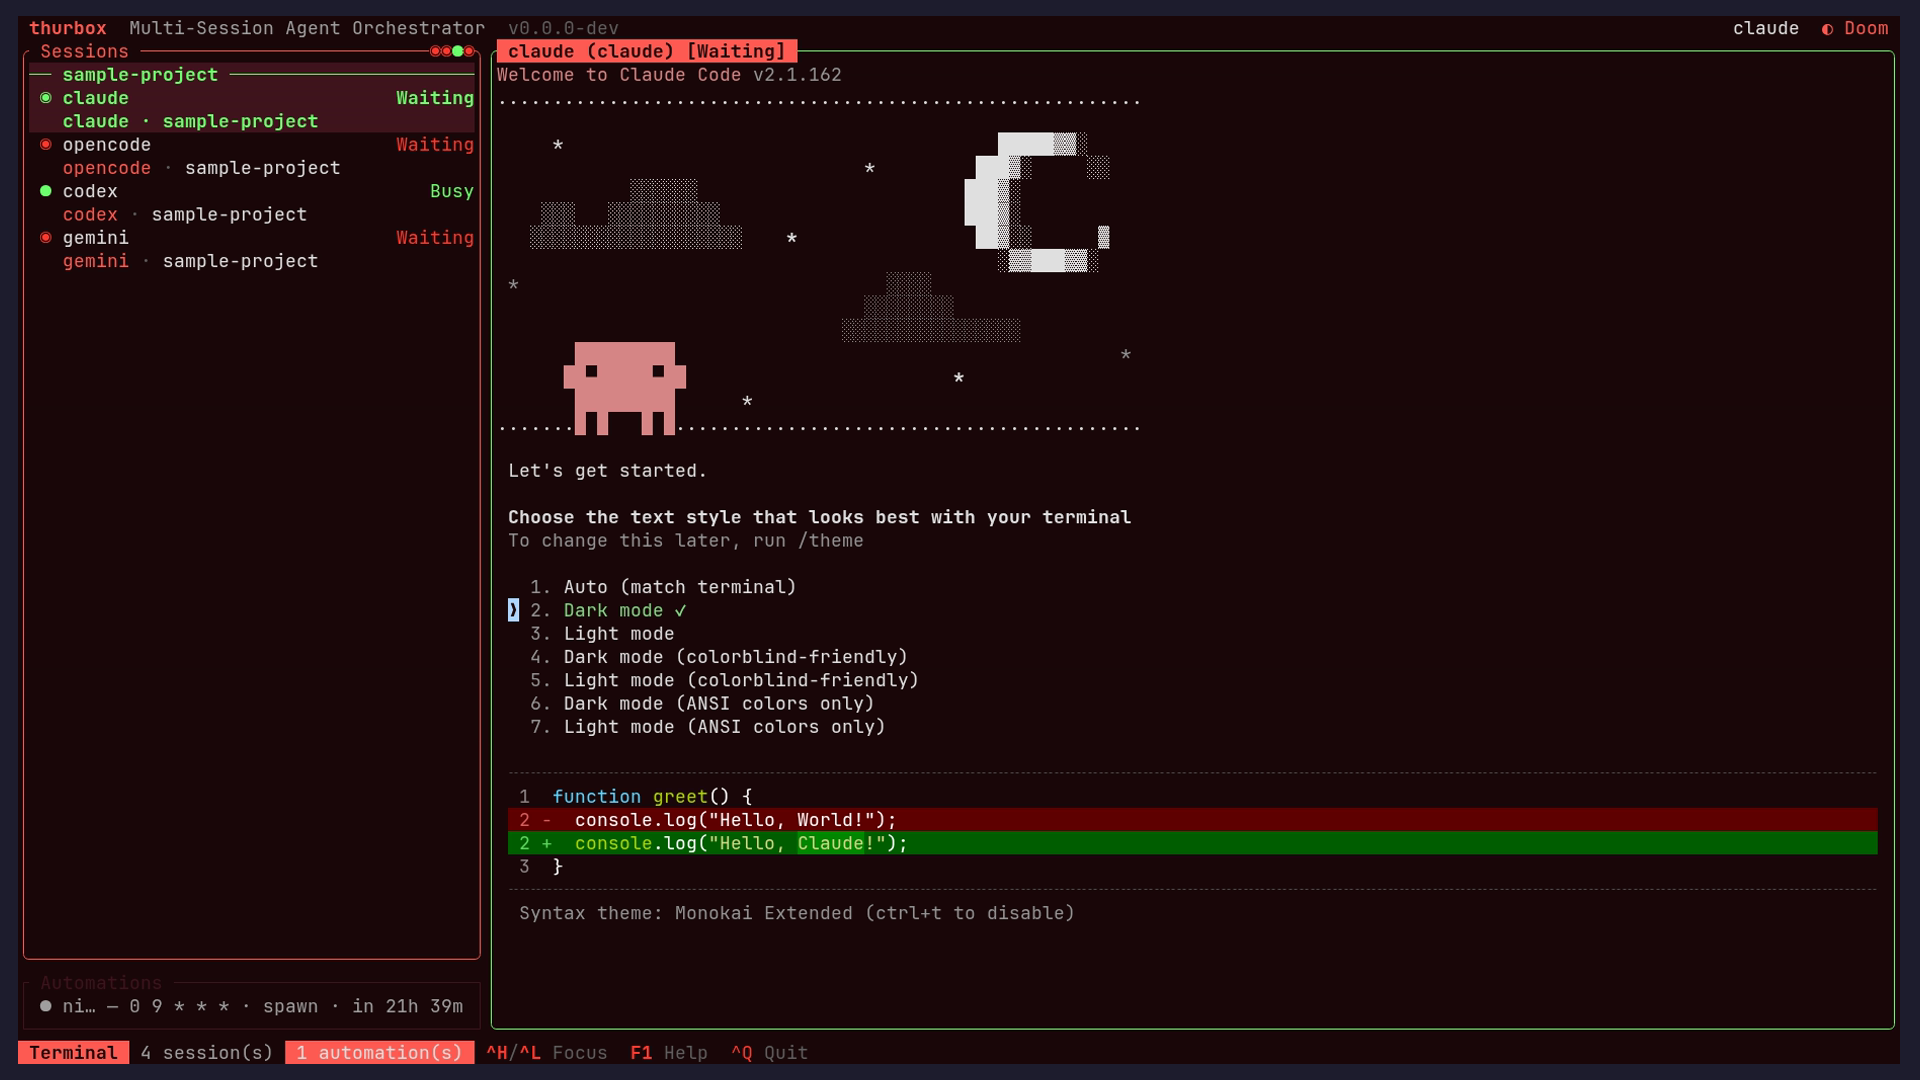1920x1080 pixels.
Task: Select the codex session row
Action: pos(252,202)
